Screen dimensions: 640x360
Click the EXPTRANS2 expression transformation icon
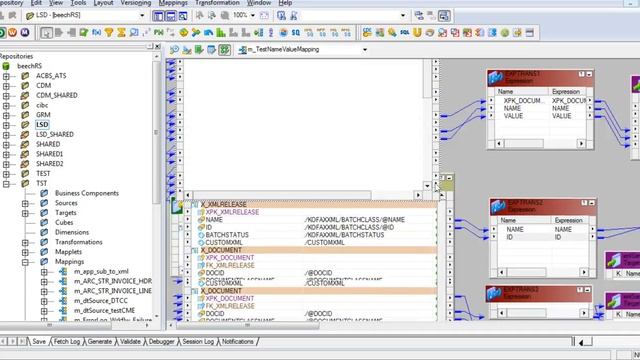pyautogui.click(x=498, y=207)
